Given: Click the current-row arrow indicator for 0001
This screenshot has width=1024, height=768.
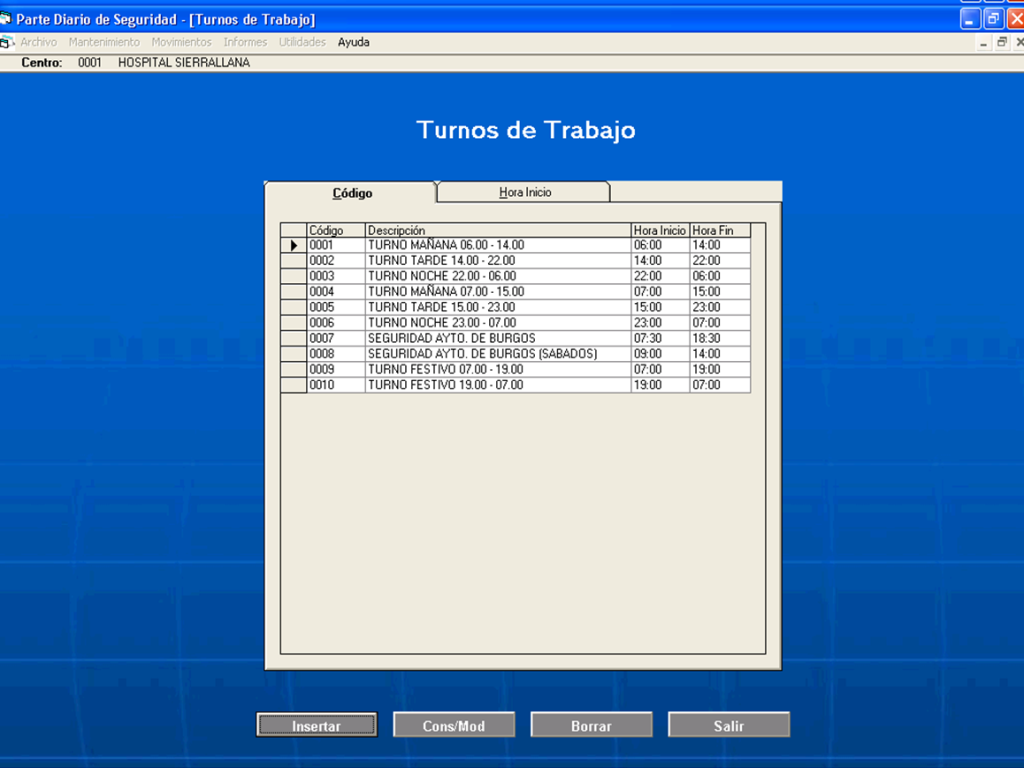Looking at the screenshot, I should [x=293, y=245].
